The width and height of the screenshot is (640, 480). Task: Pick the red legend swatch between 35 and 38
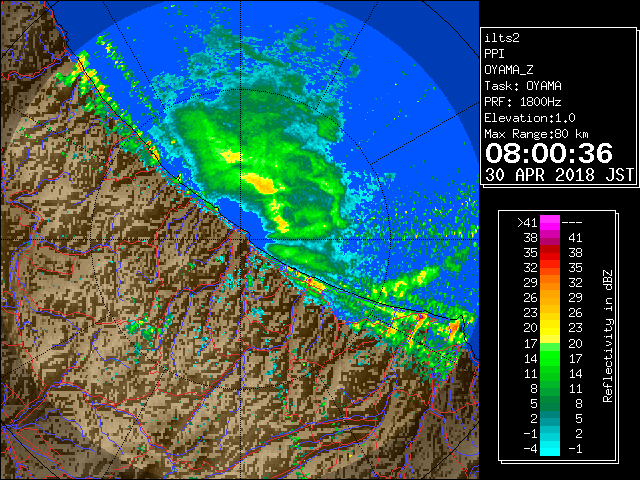tap(550, 253)
